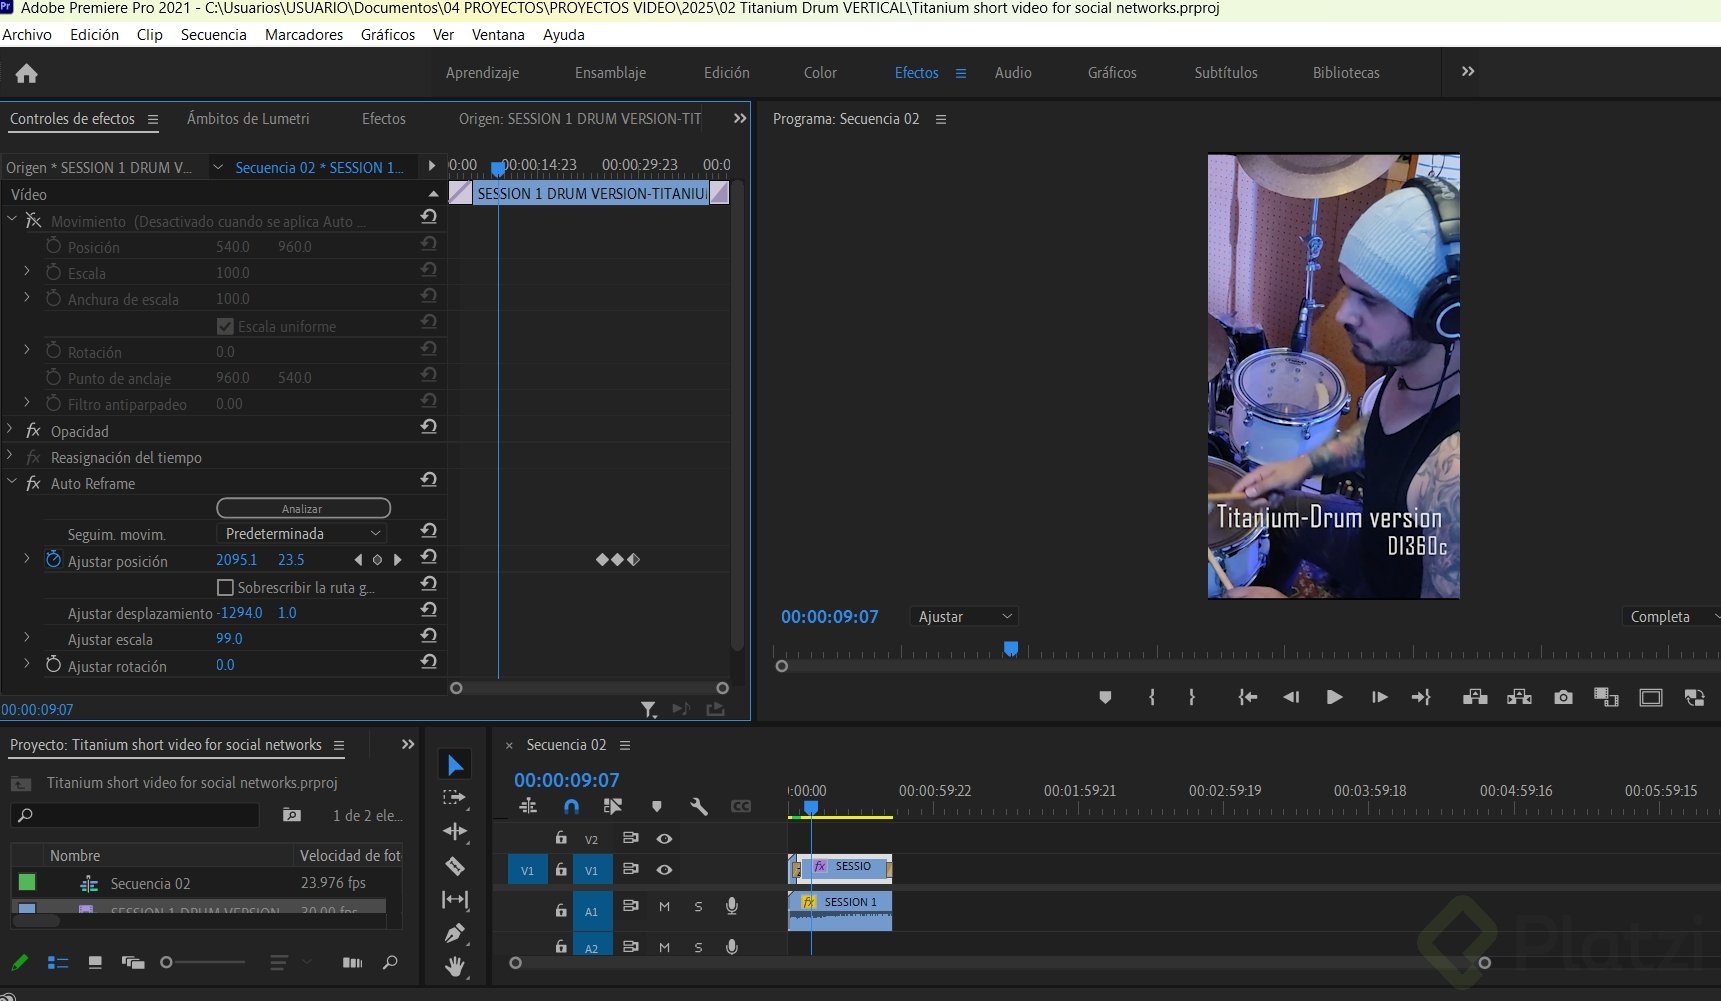Click the Export Frame camera icon

[1563, 698]
